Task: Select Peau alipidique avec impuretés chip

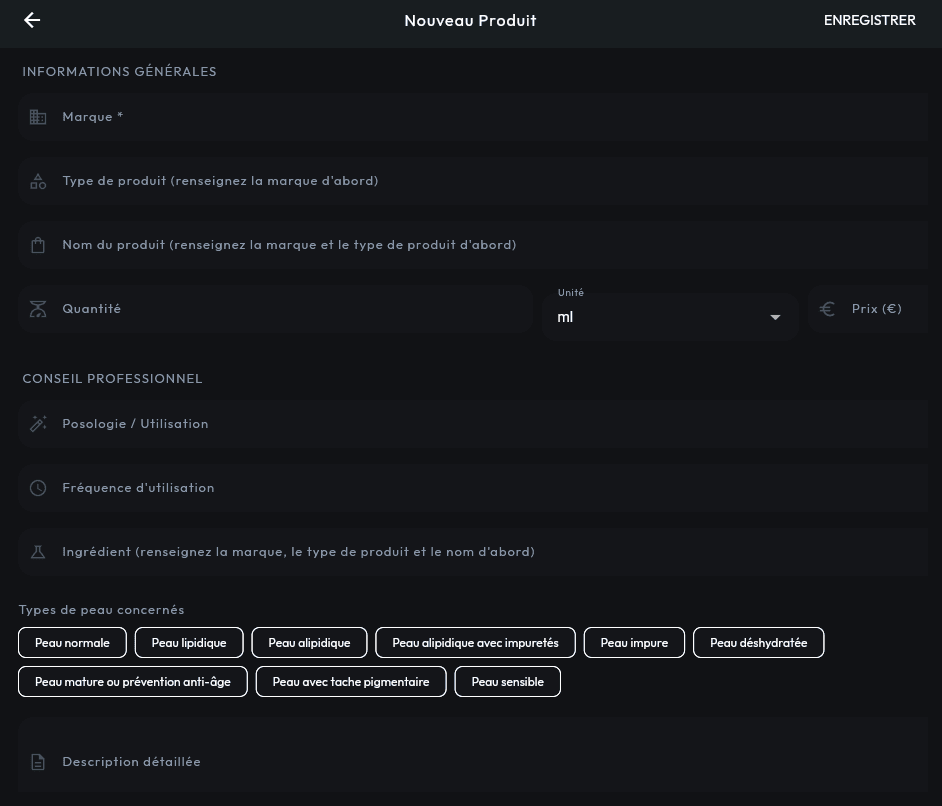Action: click(x=475, y=643)
